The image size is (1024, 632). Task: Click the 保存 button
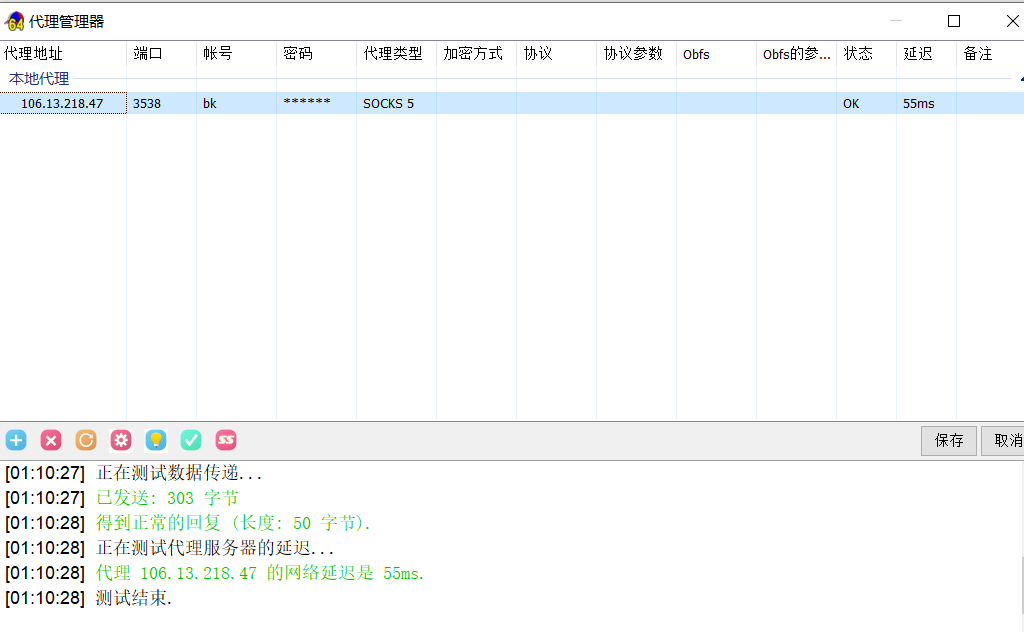click(x=949, y=441)
